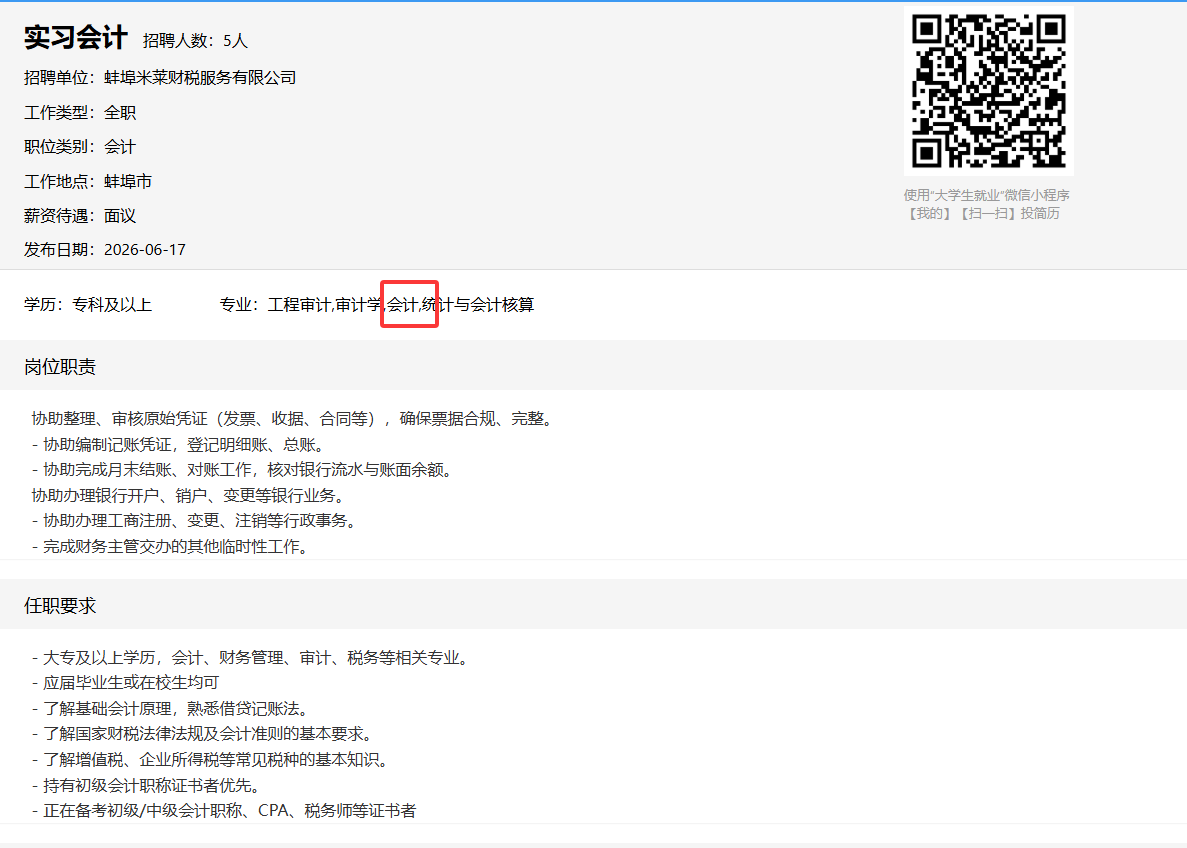1187x848 pixels.
Task: Click the major 工程审计 in 专业 list
Action: pyautogui.click(x=299, y=305)
